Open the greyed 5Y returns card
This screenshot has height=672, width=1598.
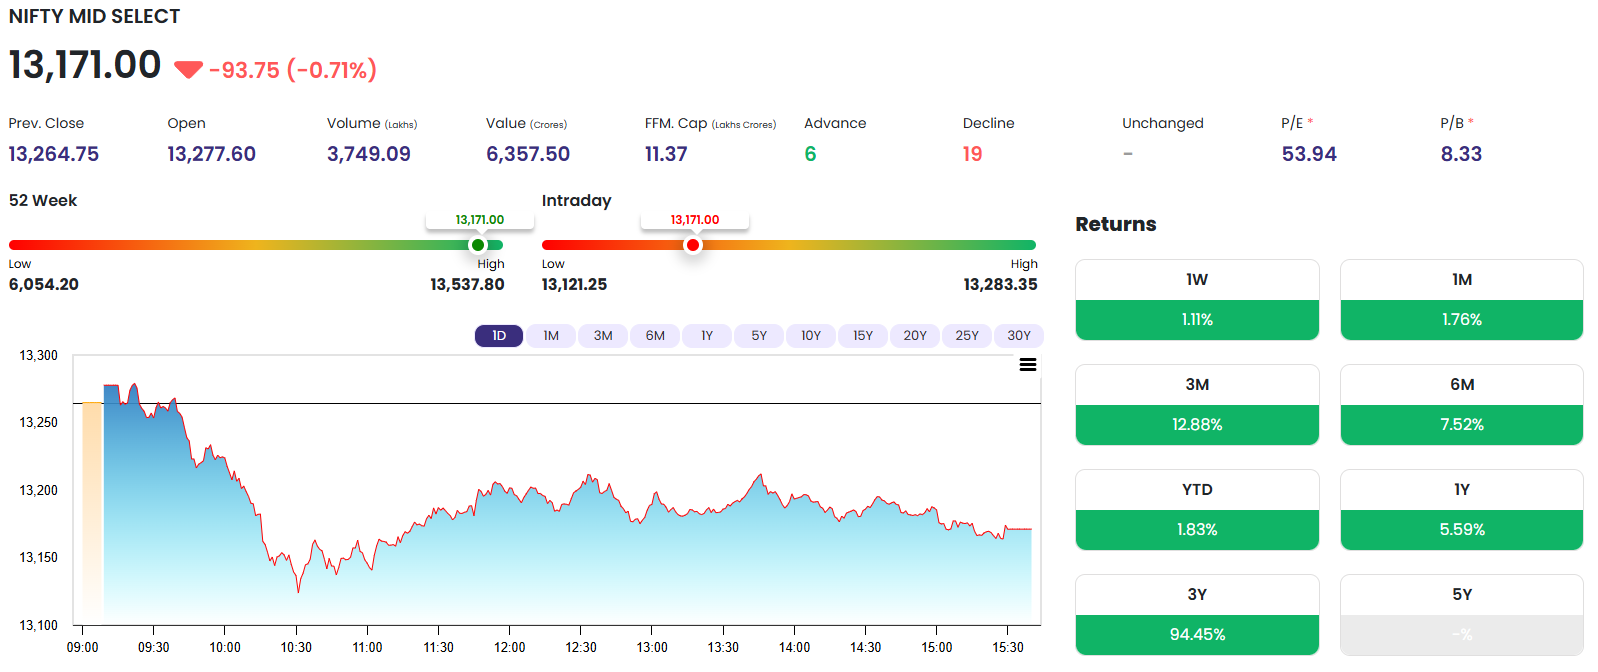tap(1462, 615)
